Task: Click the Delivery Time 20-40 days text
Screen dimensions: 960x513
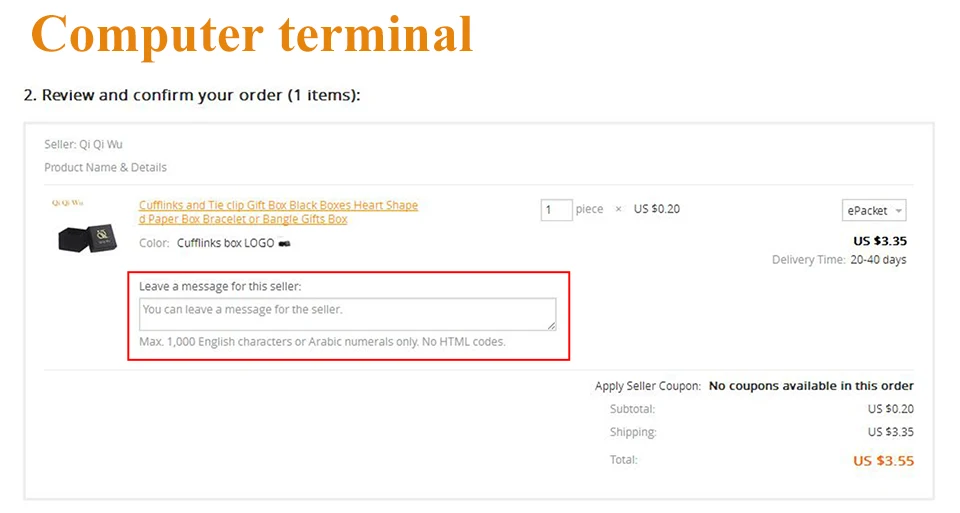Action: pos(839,260)
